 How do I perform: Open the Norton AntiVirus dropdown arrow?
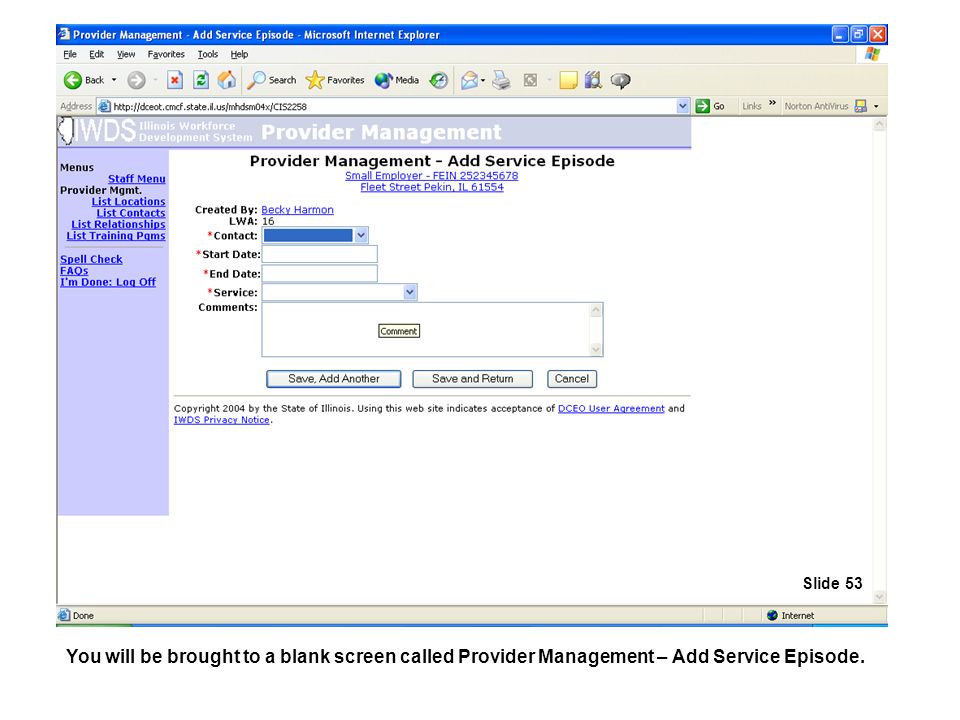click(876, 107)
